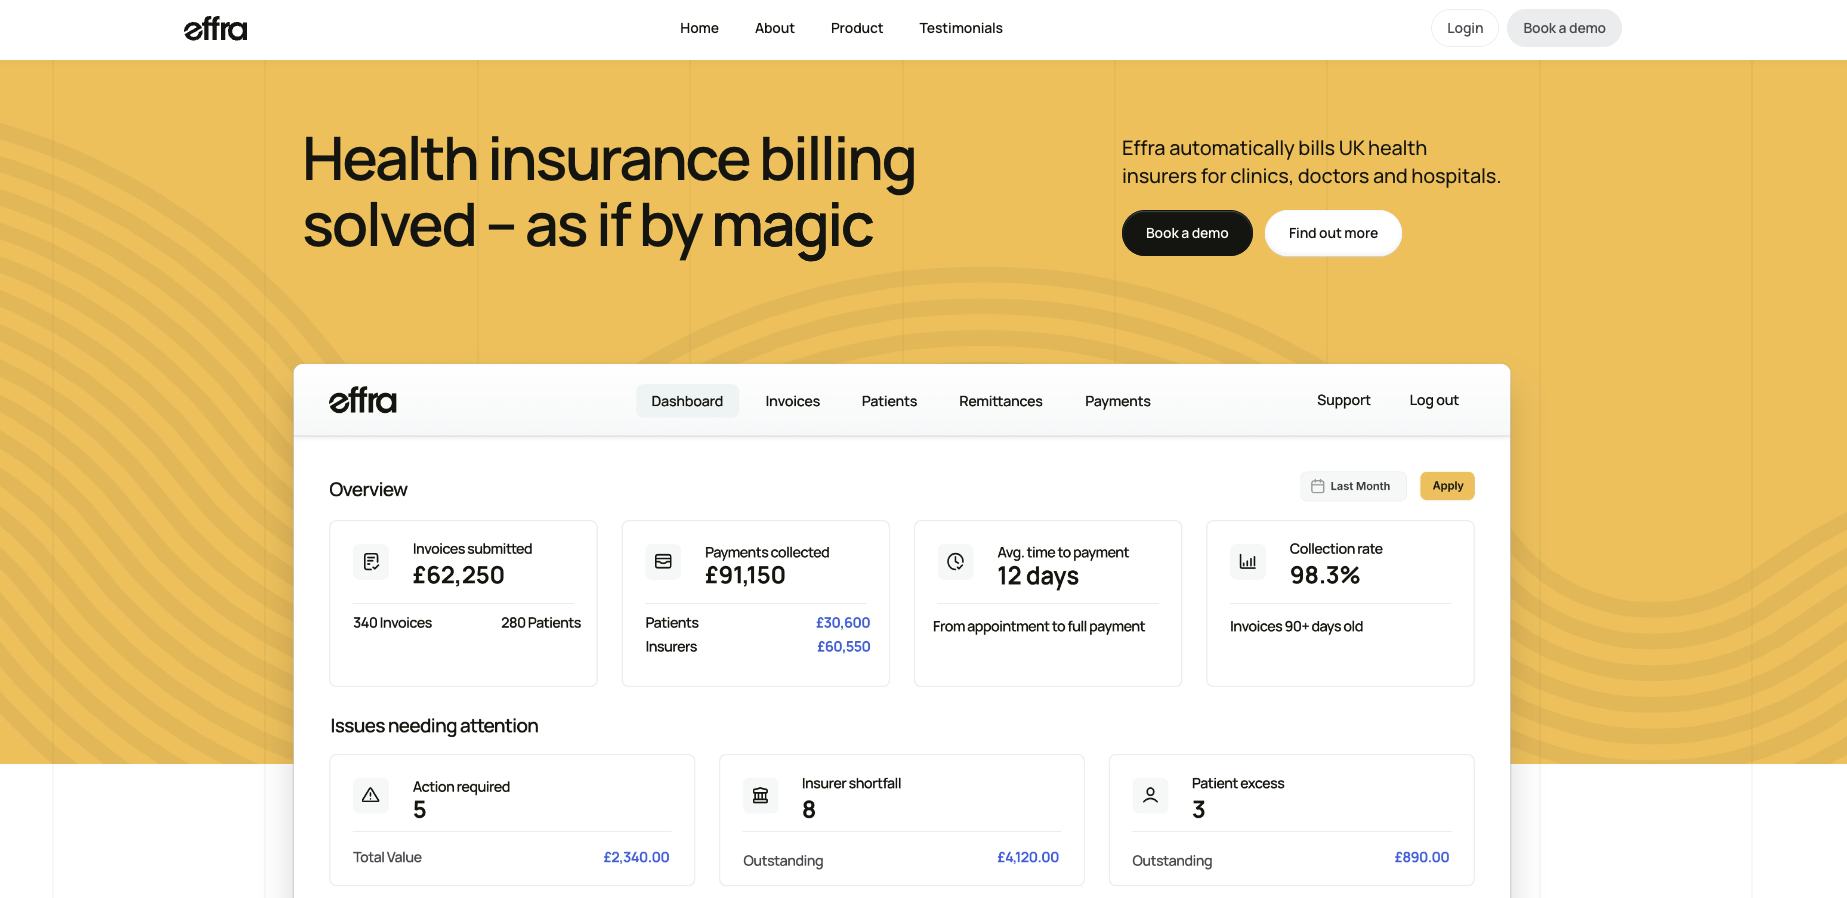Click the Patient excess person icon
This screenshot has width=1847, height=898.
coord(1150,796)
